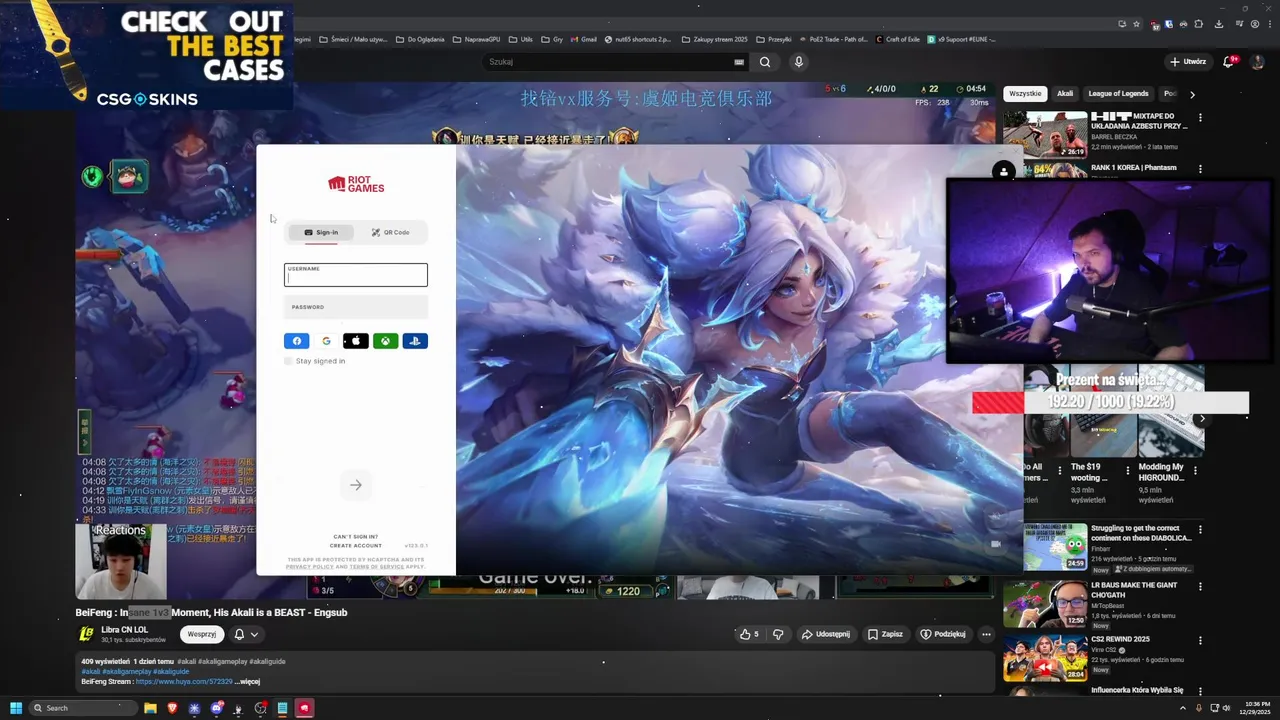Focus the USERNAME input field
Image resolution: width=1280 pixels, height=720 pixels.
(356, 275)
